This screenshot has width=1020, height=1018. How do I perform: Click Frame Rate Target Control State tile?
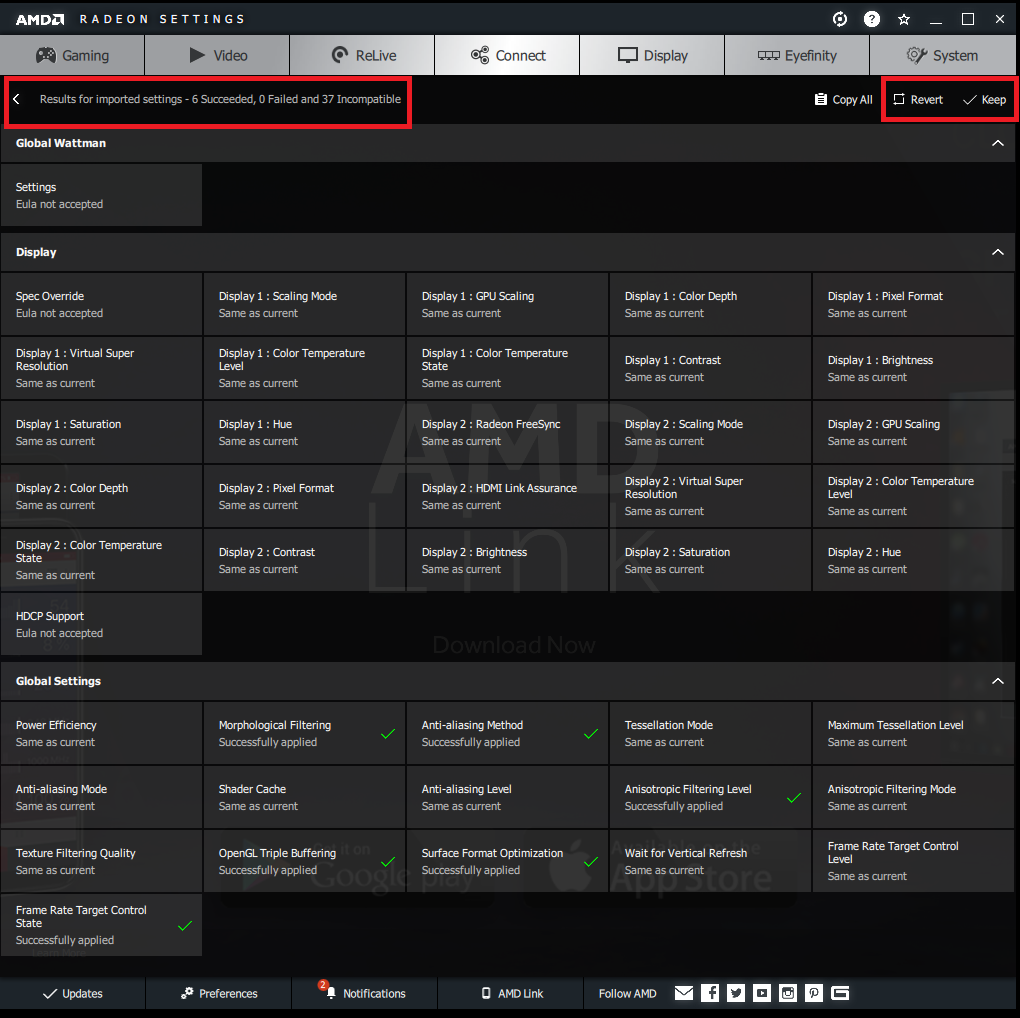(x=101, y=925)
